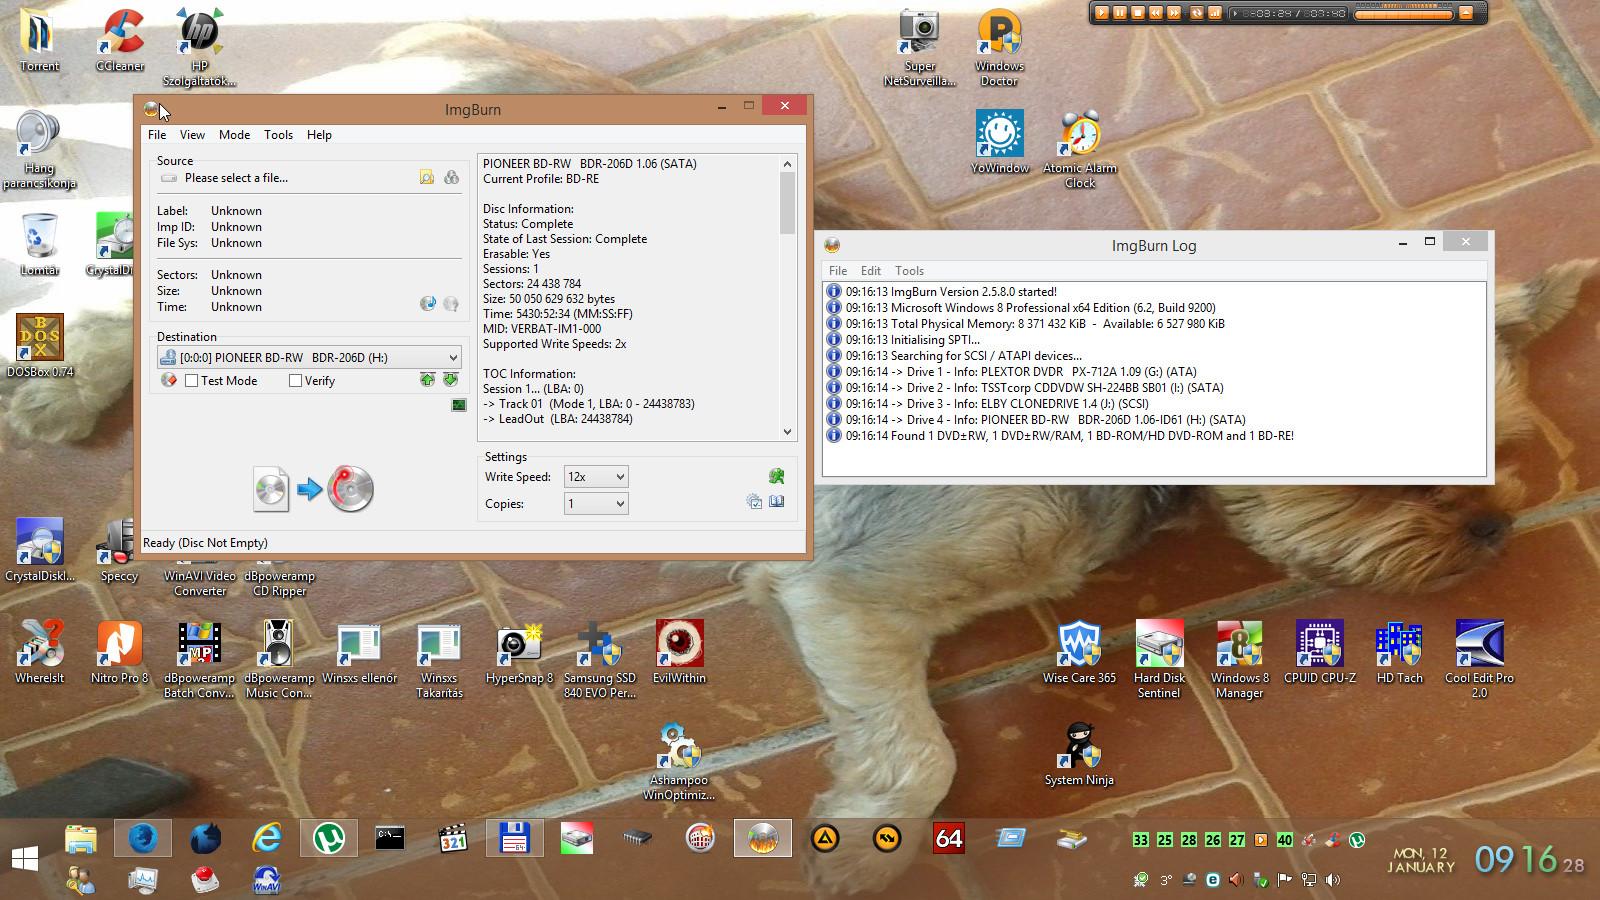Click the red disc icon beside Test Mode
Image resolution: width=1600 pixels, height=900 pixels.
click(169, 380)
